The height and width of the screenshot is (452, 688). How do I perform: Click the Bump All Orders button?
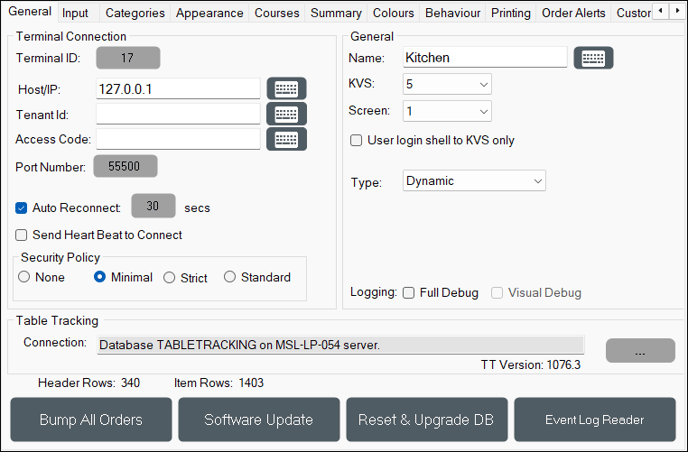click(x=91, y=420)
